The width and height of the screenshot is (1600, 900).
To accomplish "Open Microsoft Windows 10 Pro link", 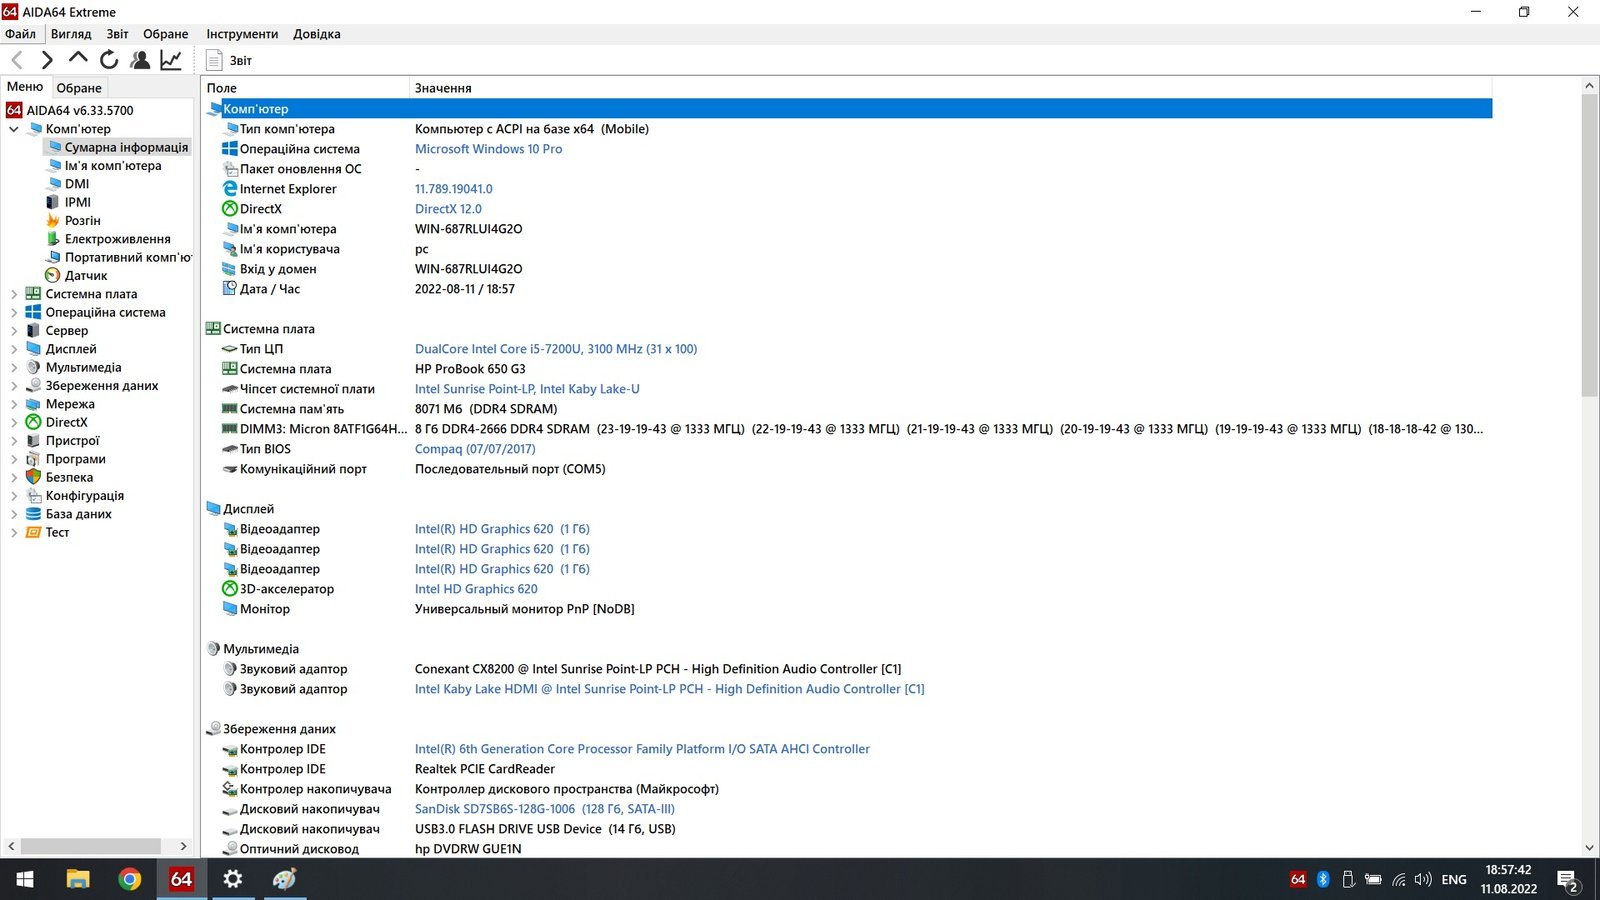I will (x=488, y=149).
